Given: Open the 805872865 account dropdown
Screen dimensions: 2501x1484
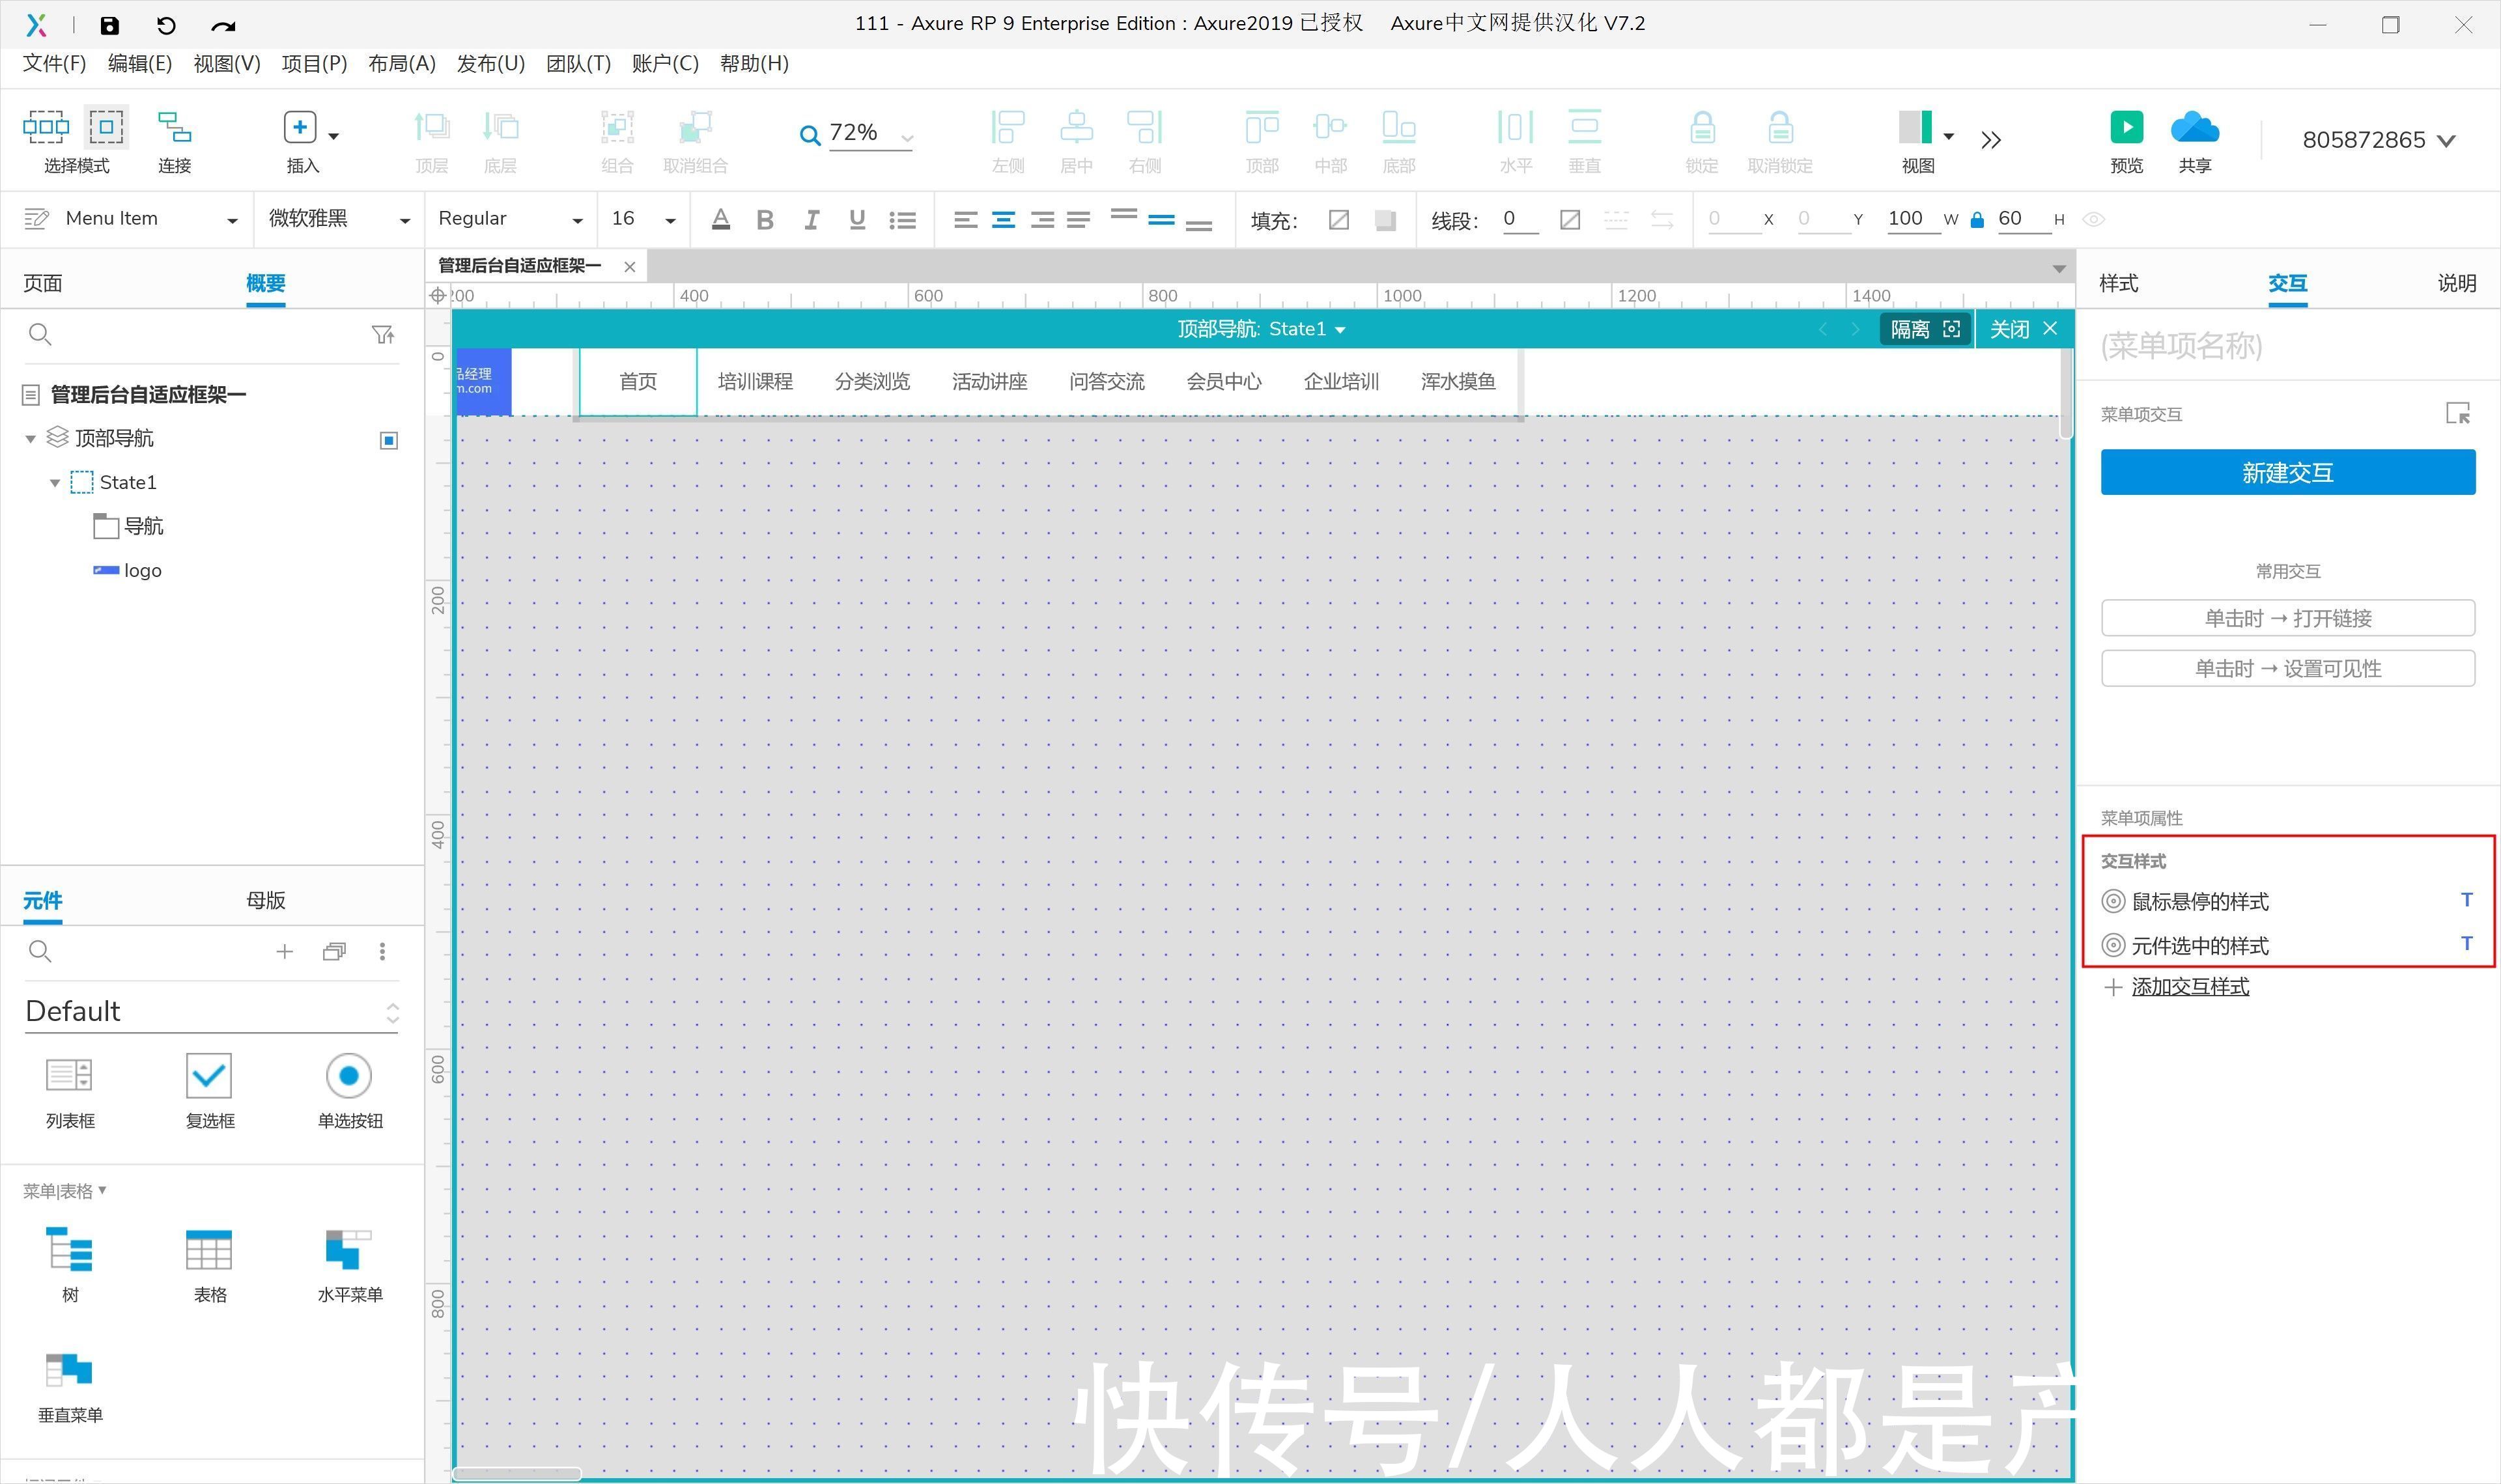Looking at the screenshot, I should [2379, 140].
